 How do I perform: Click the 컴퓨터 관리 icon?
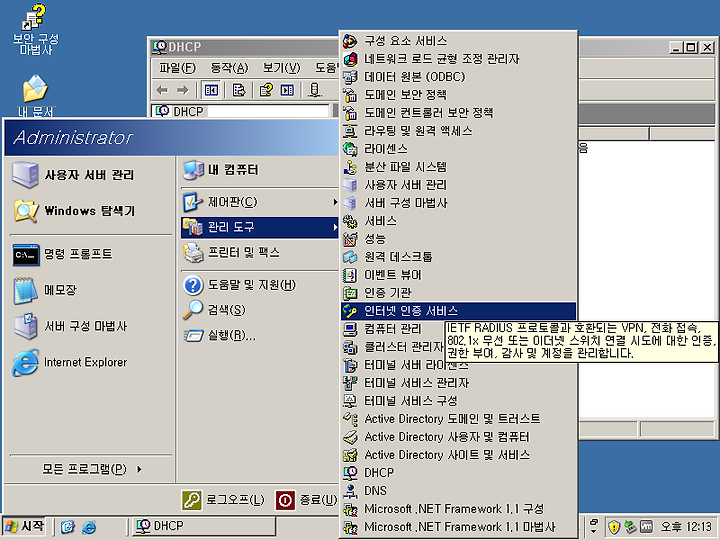[x=350, y=329]
